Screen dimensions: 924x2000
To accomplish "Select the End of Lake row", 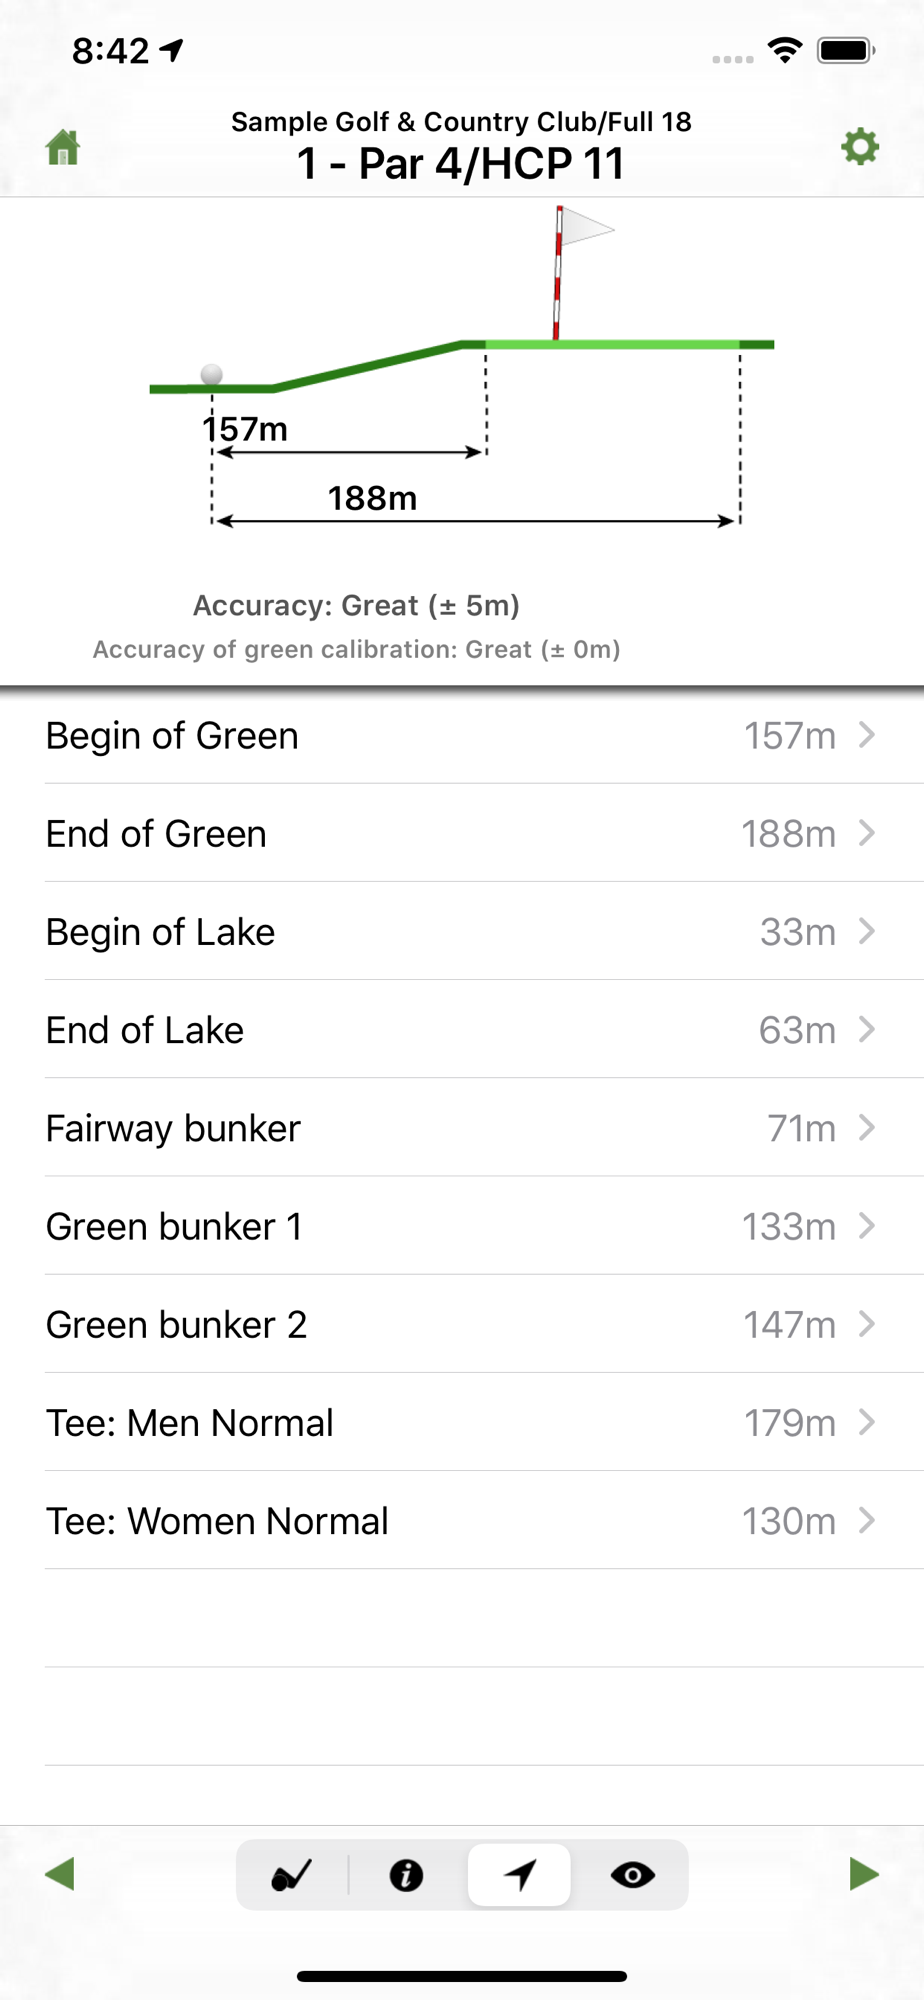I will [x=460, y=1029].
